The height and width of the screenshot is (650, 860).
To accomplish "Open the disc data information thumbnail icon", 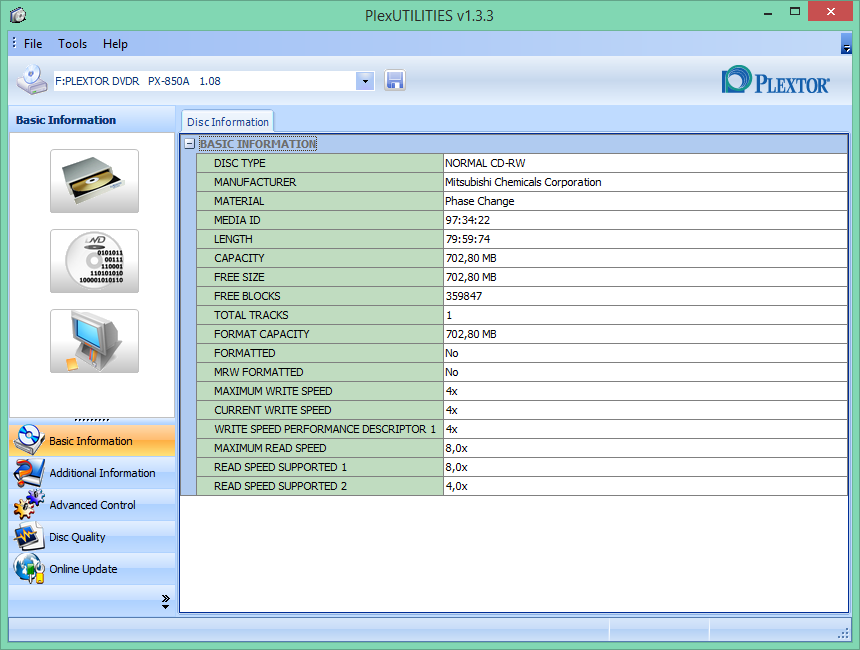I will point(94,261).
